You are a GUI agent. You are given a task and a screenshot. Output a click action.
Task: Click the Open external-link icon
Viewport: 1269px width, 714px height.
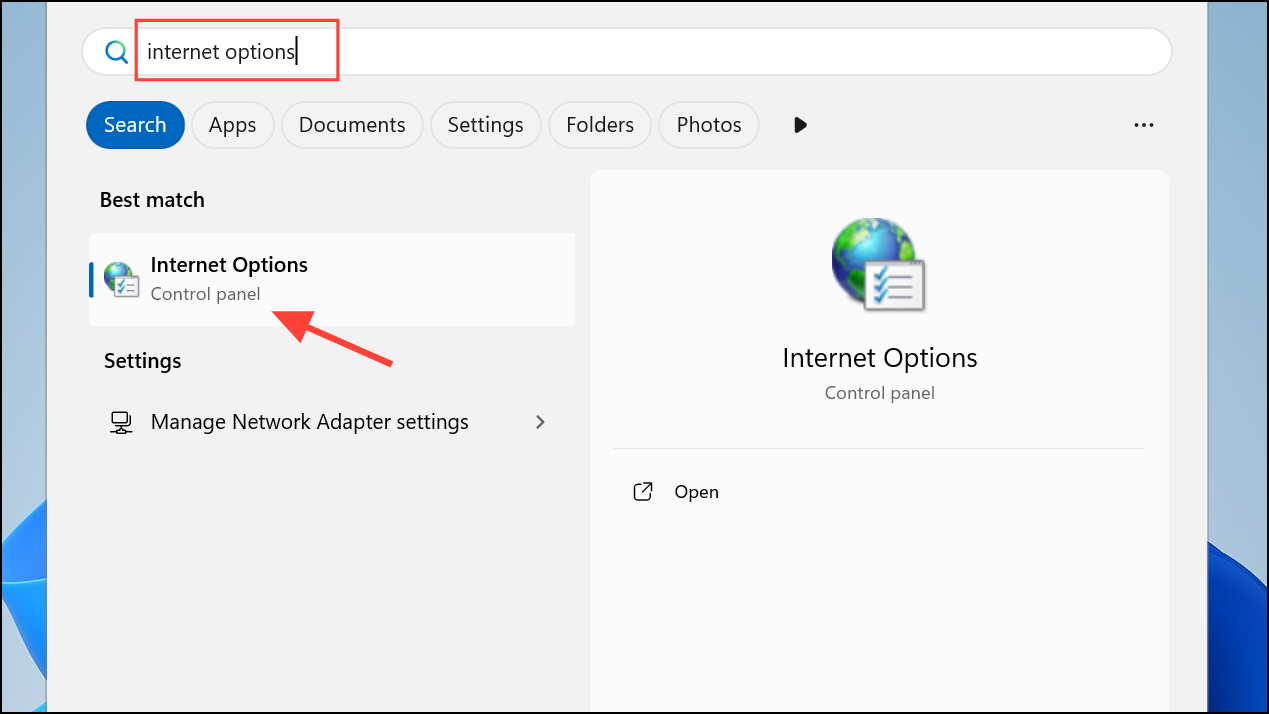tap(643, 492)
